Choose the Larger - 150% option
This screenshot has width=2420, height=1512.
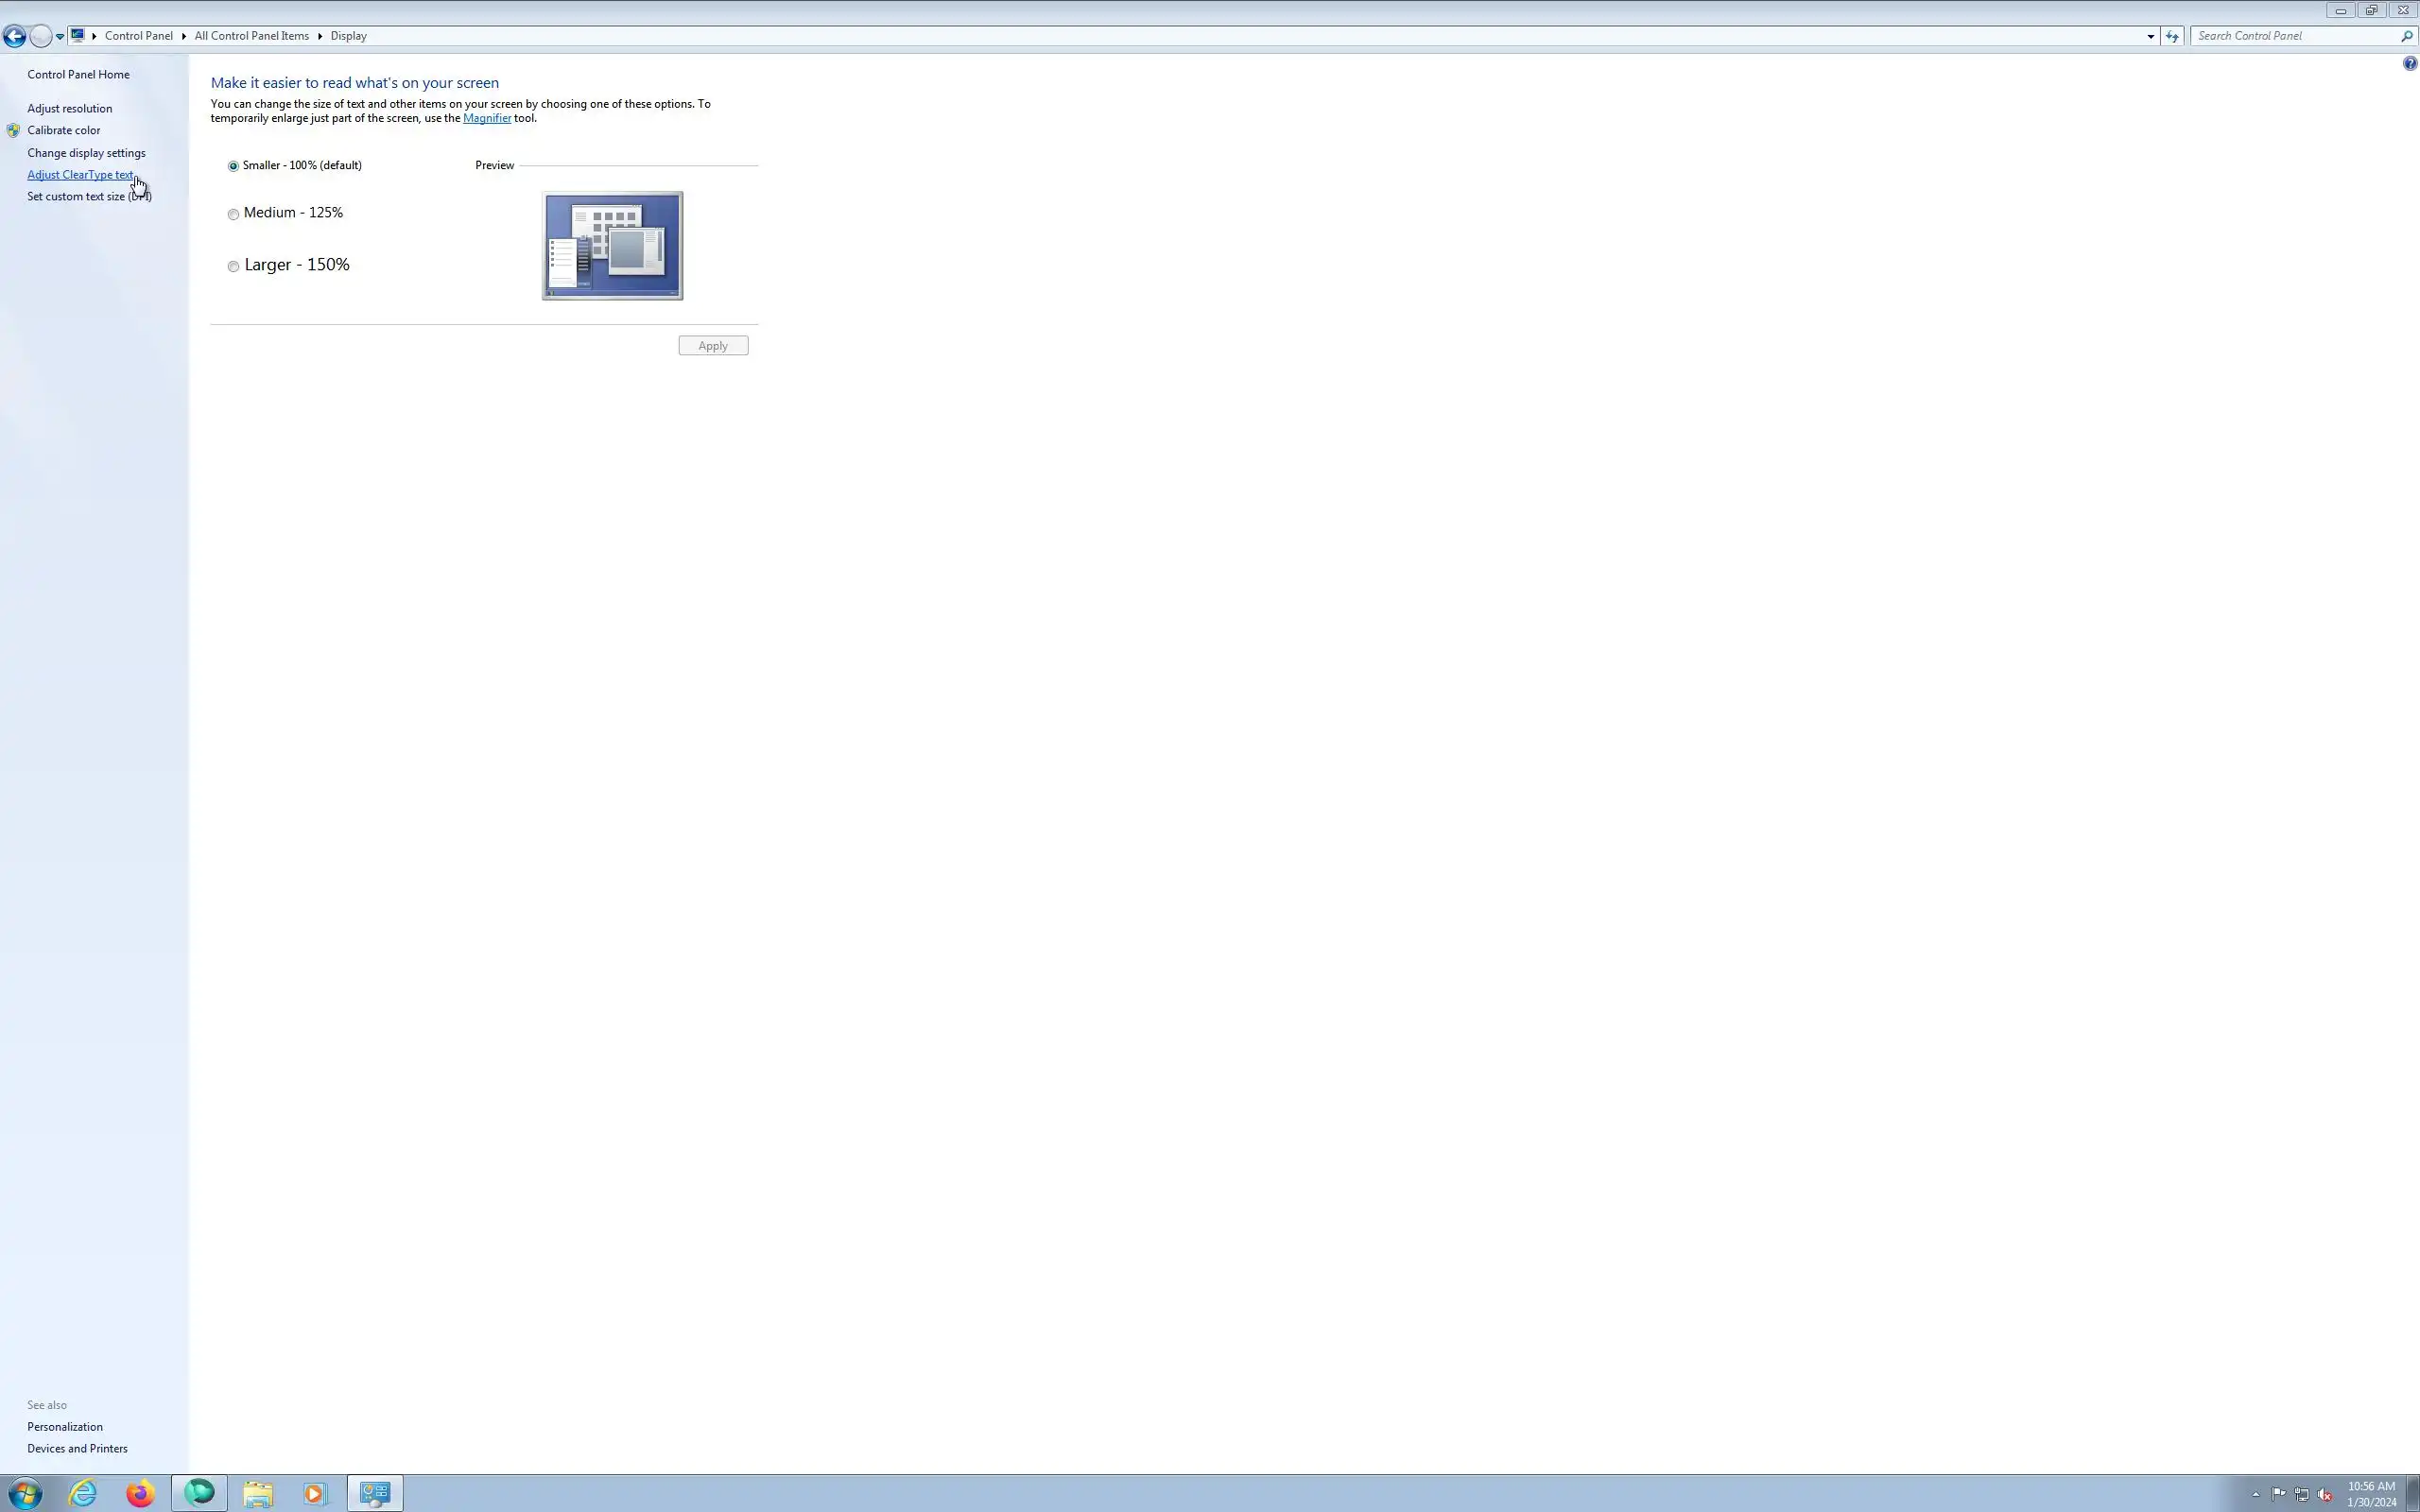[x=233, y=266]
